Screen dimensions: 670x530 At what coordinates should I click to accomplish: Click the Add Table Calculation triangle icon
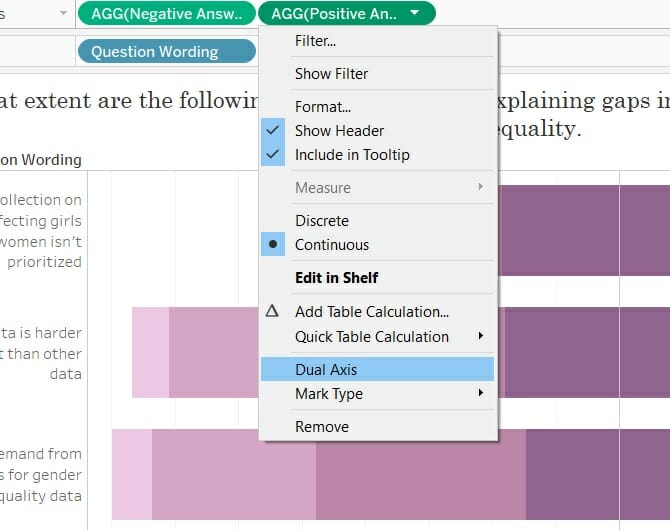coord(272,312)
